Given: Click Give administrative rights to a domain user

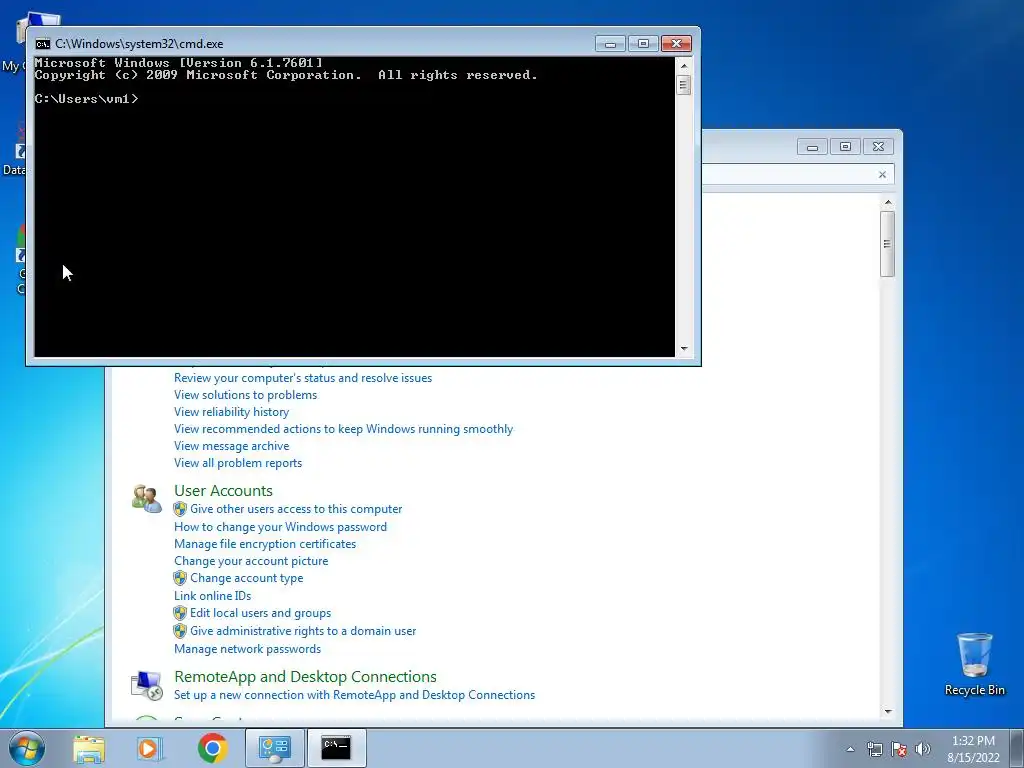Looking at the screenshot, I should pos(303,631).
